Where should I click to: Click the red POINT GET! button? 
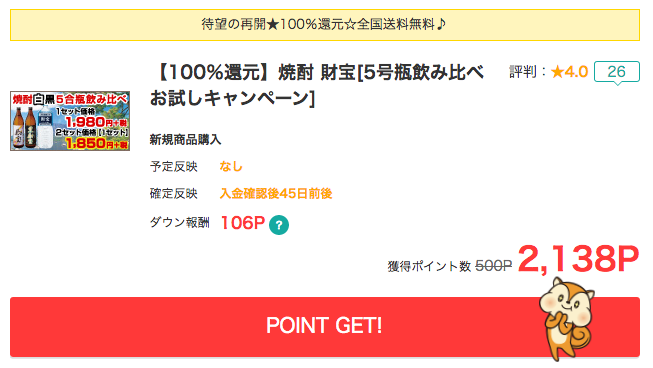point(325,326)
